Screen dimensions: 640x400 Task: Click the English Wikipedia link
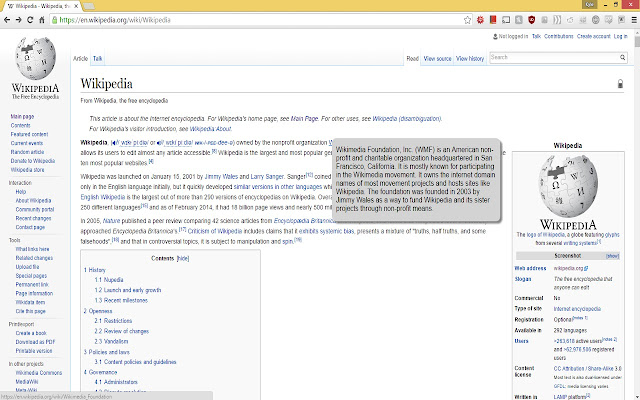click(103, 197)
